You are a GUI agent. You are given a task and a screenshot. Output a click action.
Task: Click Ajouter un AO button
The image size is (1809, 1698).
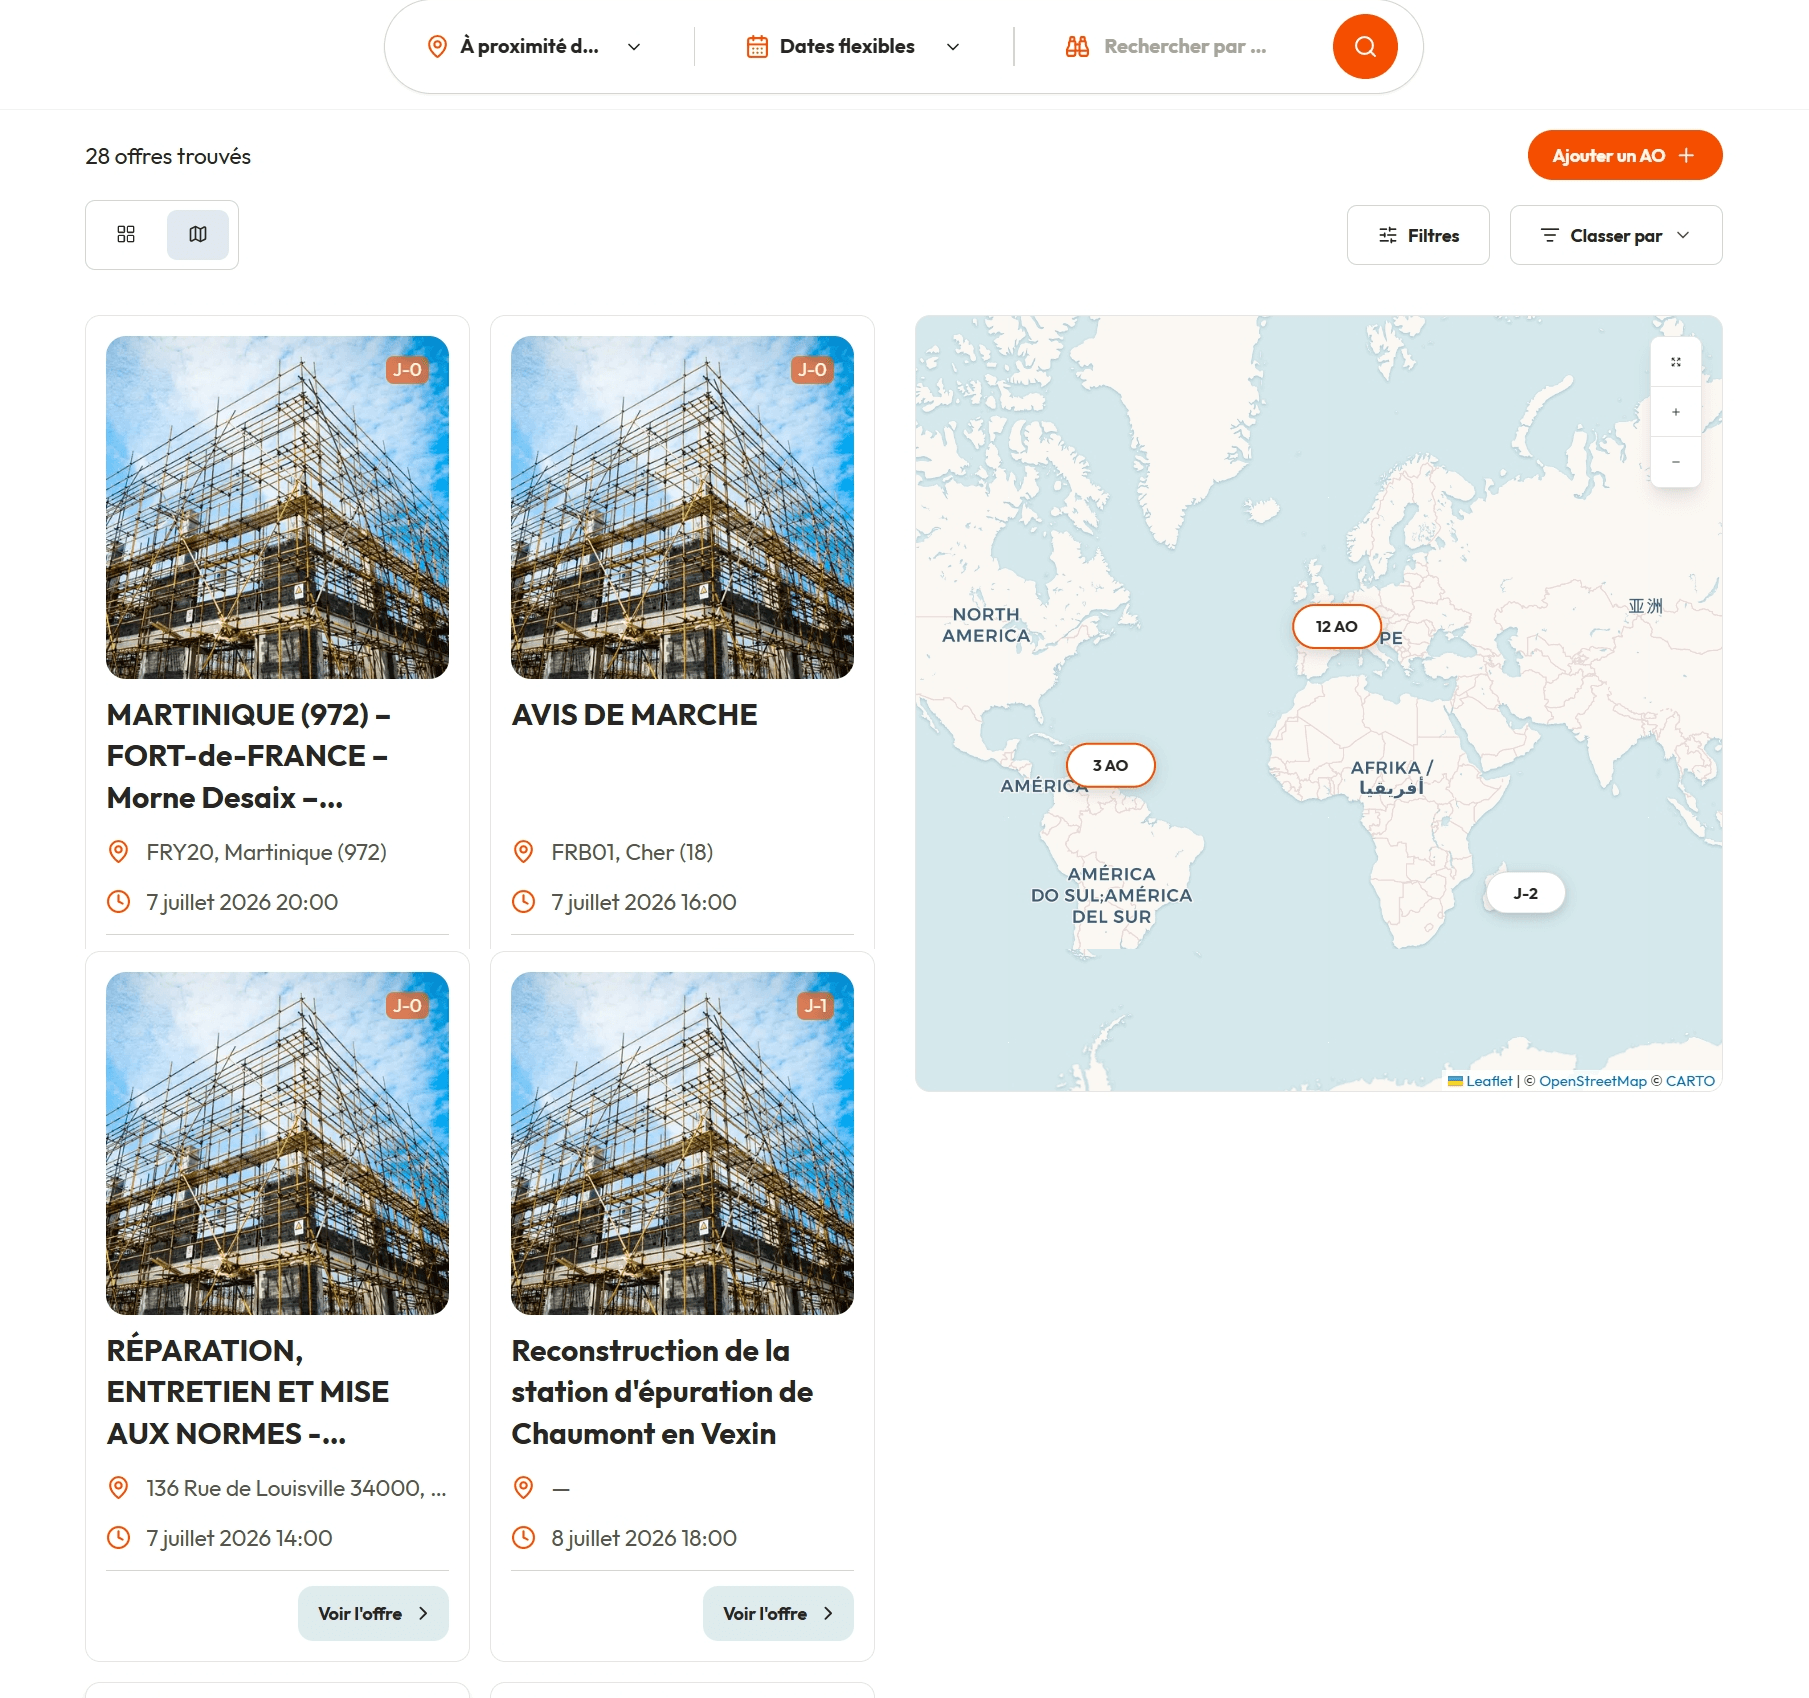(x=1625, y=155)
